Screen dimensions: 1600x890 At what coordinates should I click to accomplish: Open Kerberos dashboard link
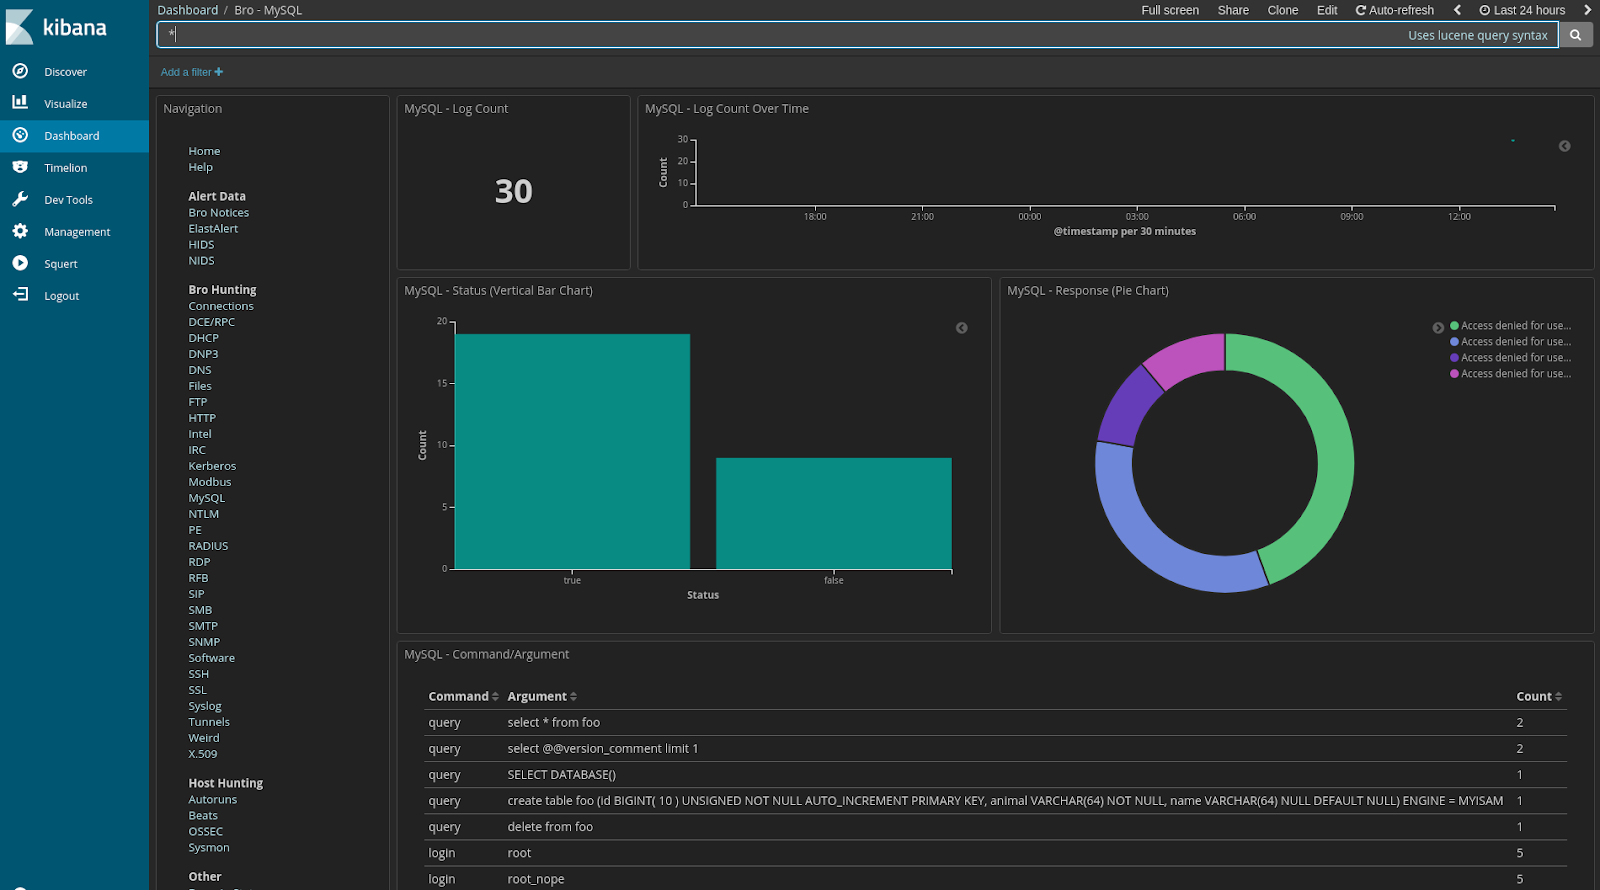click(x=212, y=466)
